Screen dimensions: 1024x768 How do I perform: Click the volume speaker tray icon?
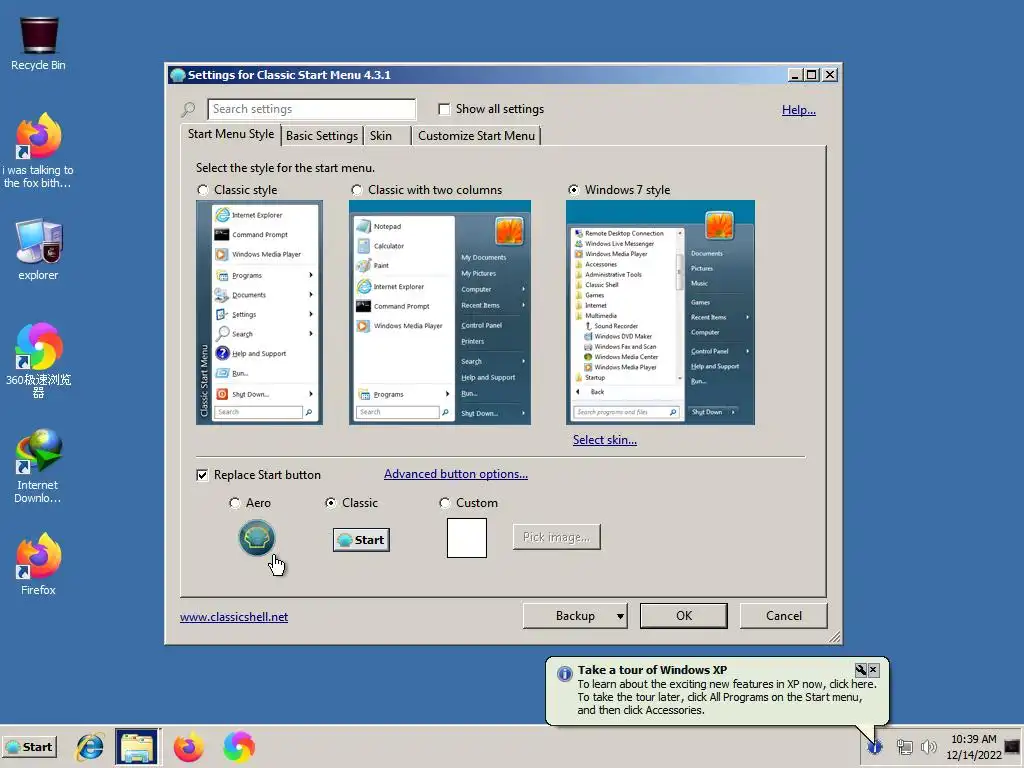(x=928, y=747)
